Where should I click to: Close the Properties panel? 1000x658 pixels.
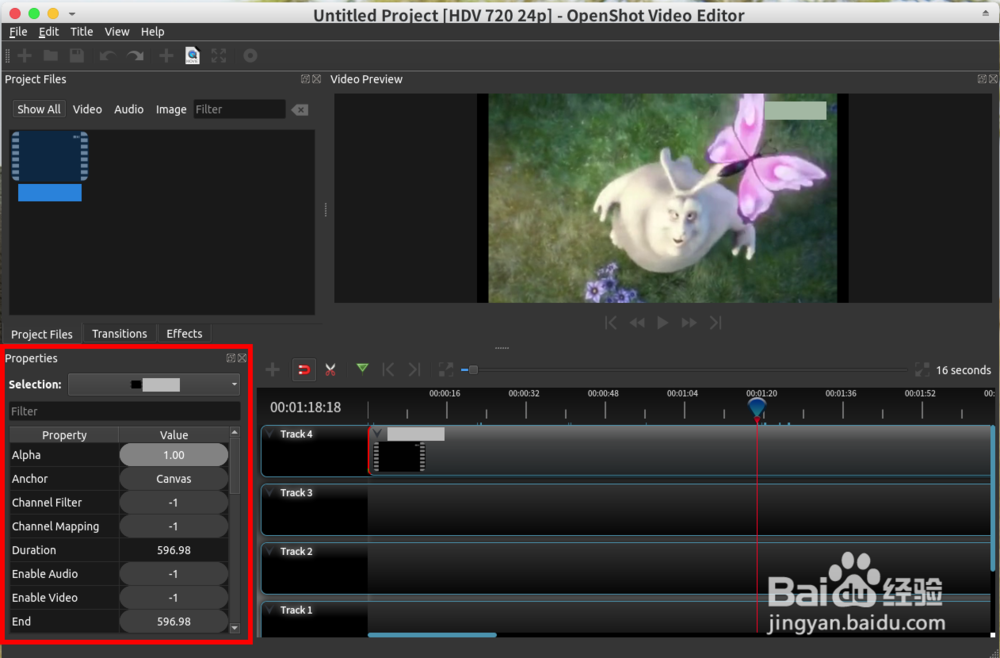pyautogui.click(x=242, y=358)
